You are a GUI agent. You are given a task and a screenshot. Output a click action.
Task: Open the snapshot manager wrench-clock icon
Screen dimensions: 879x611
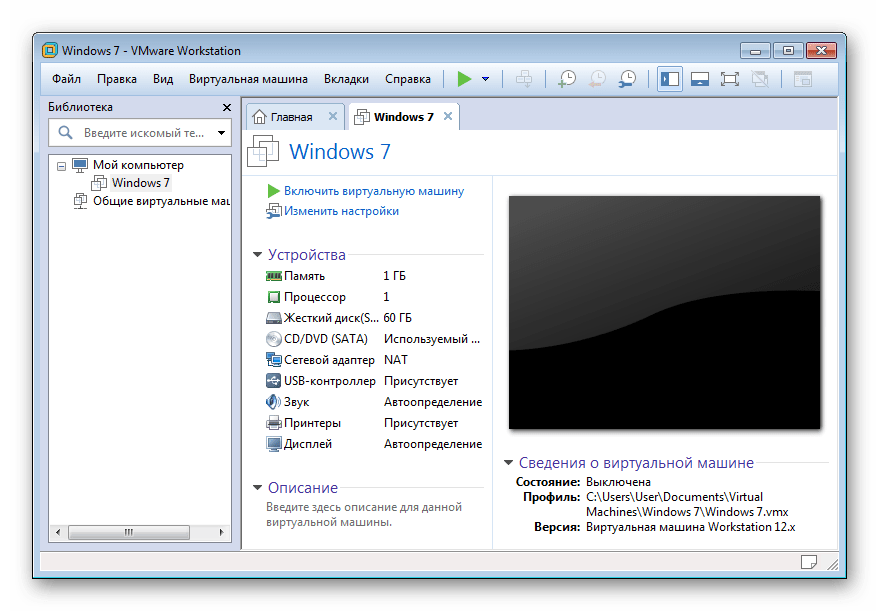point(627,79)
